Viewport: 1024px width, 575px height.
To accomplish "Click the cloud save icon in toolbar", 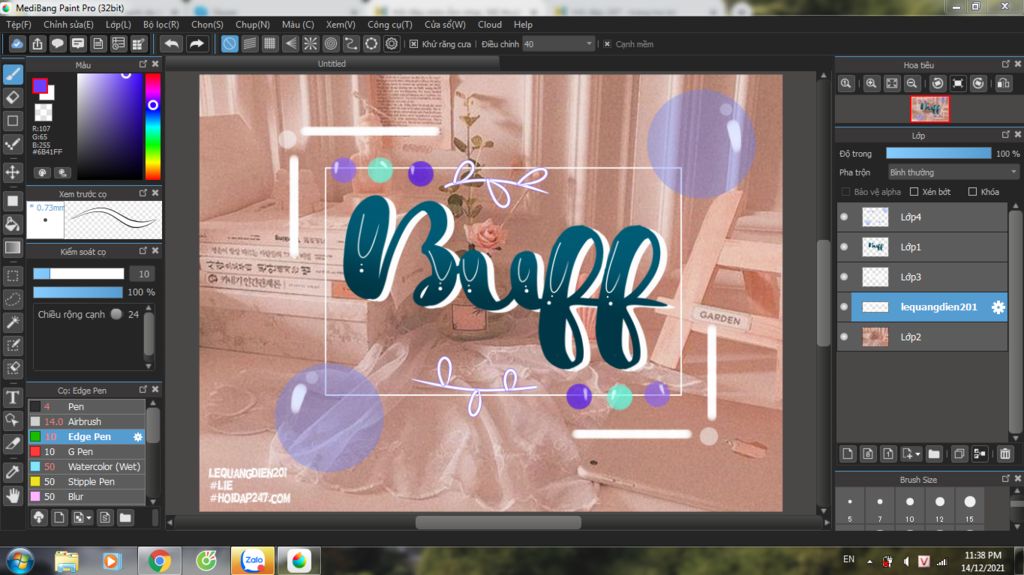I will pos(17,44).
